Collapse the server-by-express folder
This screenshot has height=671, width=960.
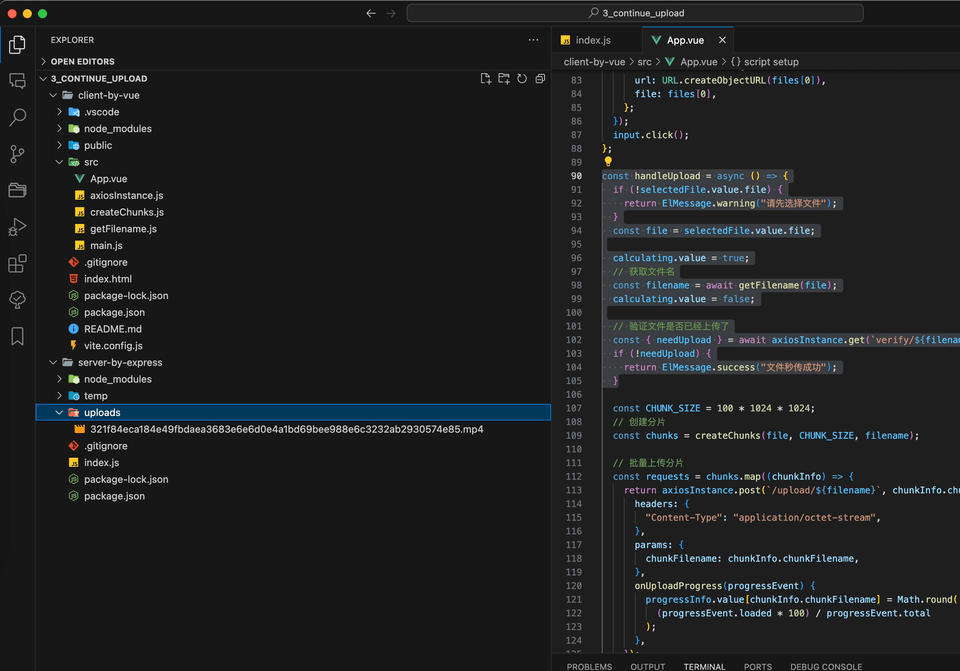tap(293, 362)
